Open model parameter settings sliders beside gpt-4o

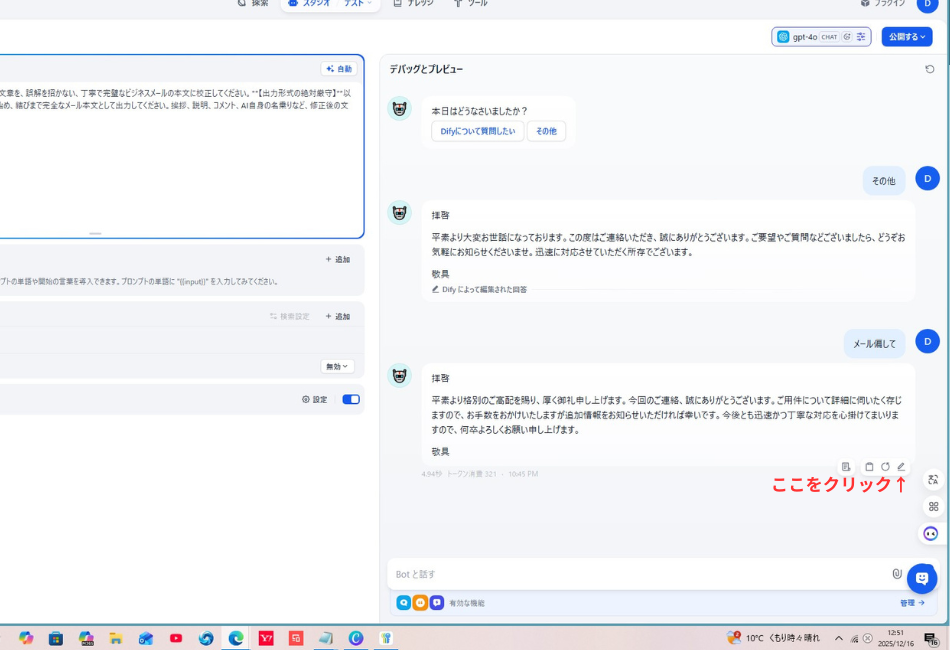coord(861,36)
